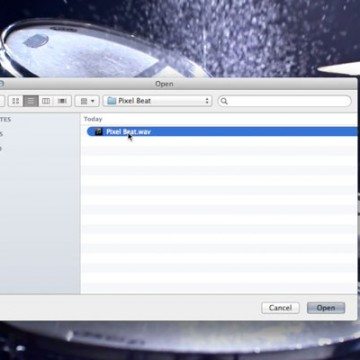Click folder icon in Pixel Beat path popup
This screenshot has width=360, height=360.
pos(111,101)
